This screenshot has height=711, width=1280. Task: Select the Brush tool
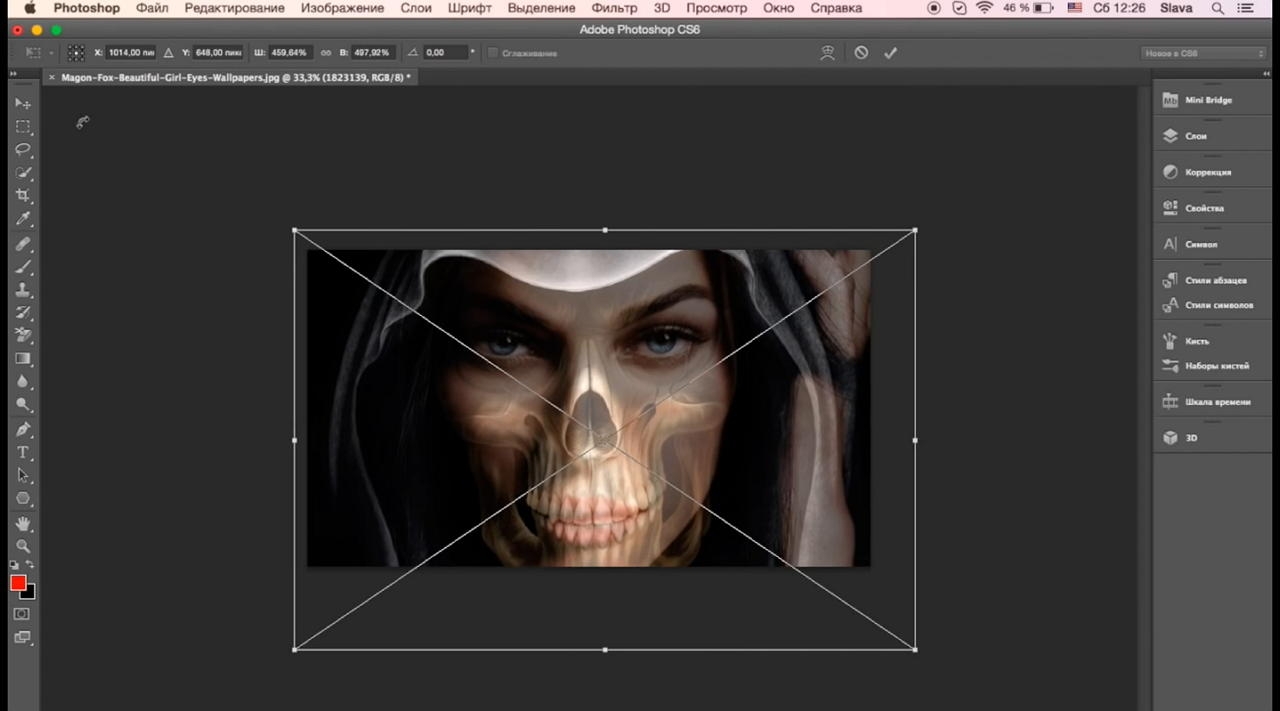click(x=23, y=267)
